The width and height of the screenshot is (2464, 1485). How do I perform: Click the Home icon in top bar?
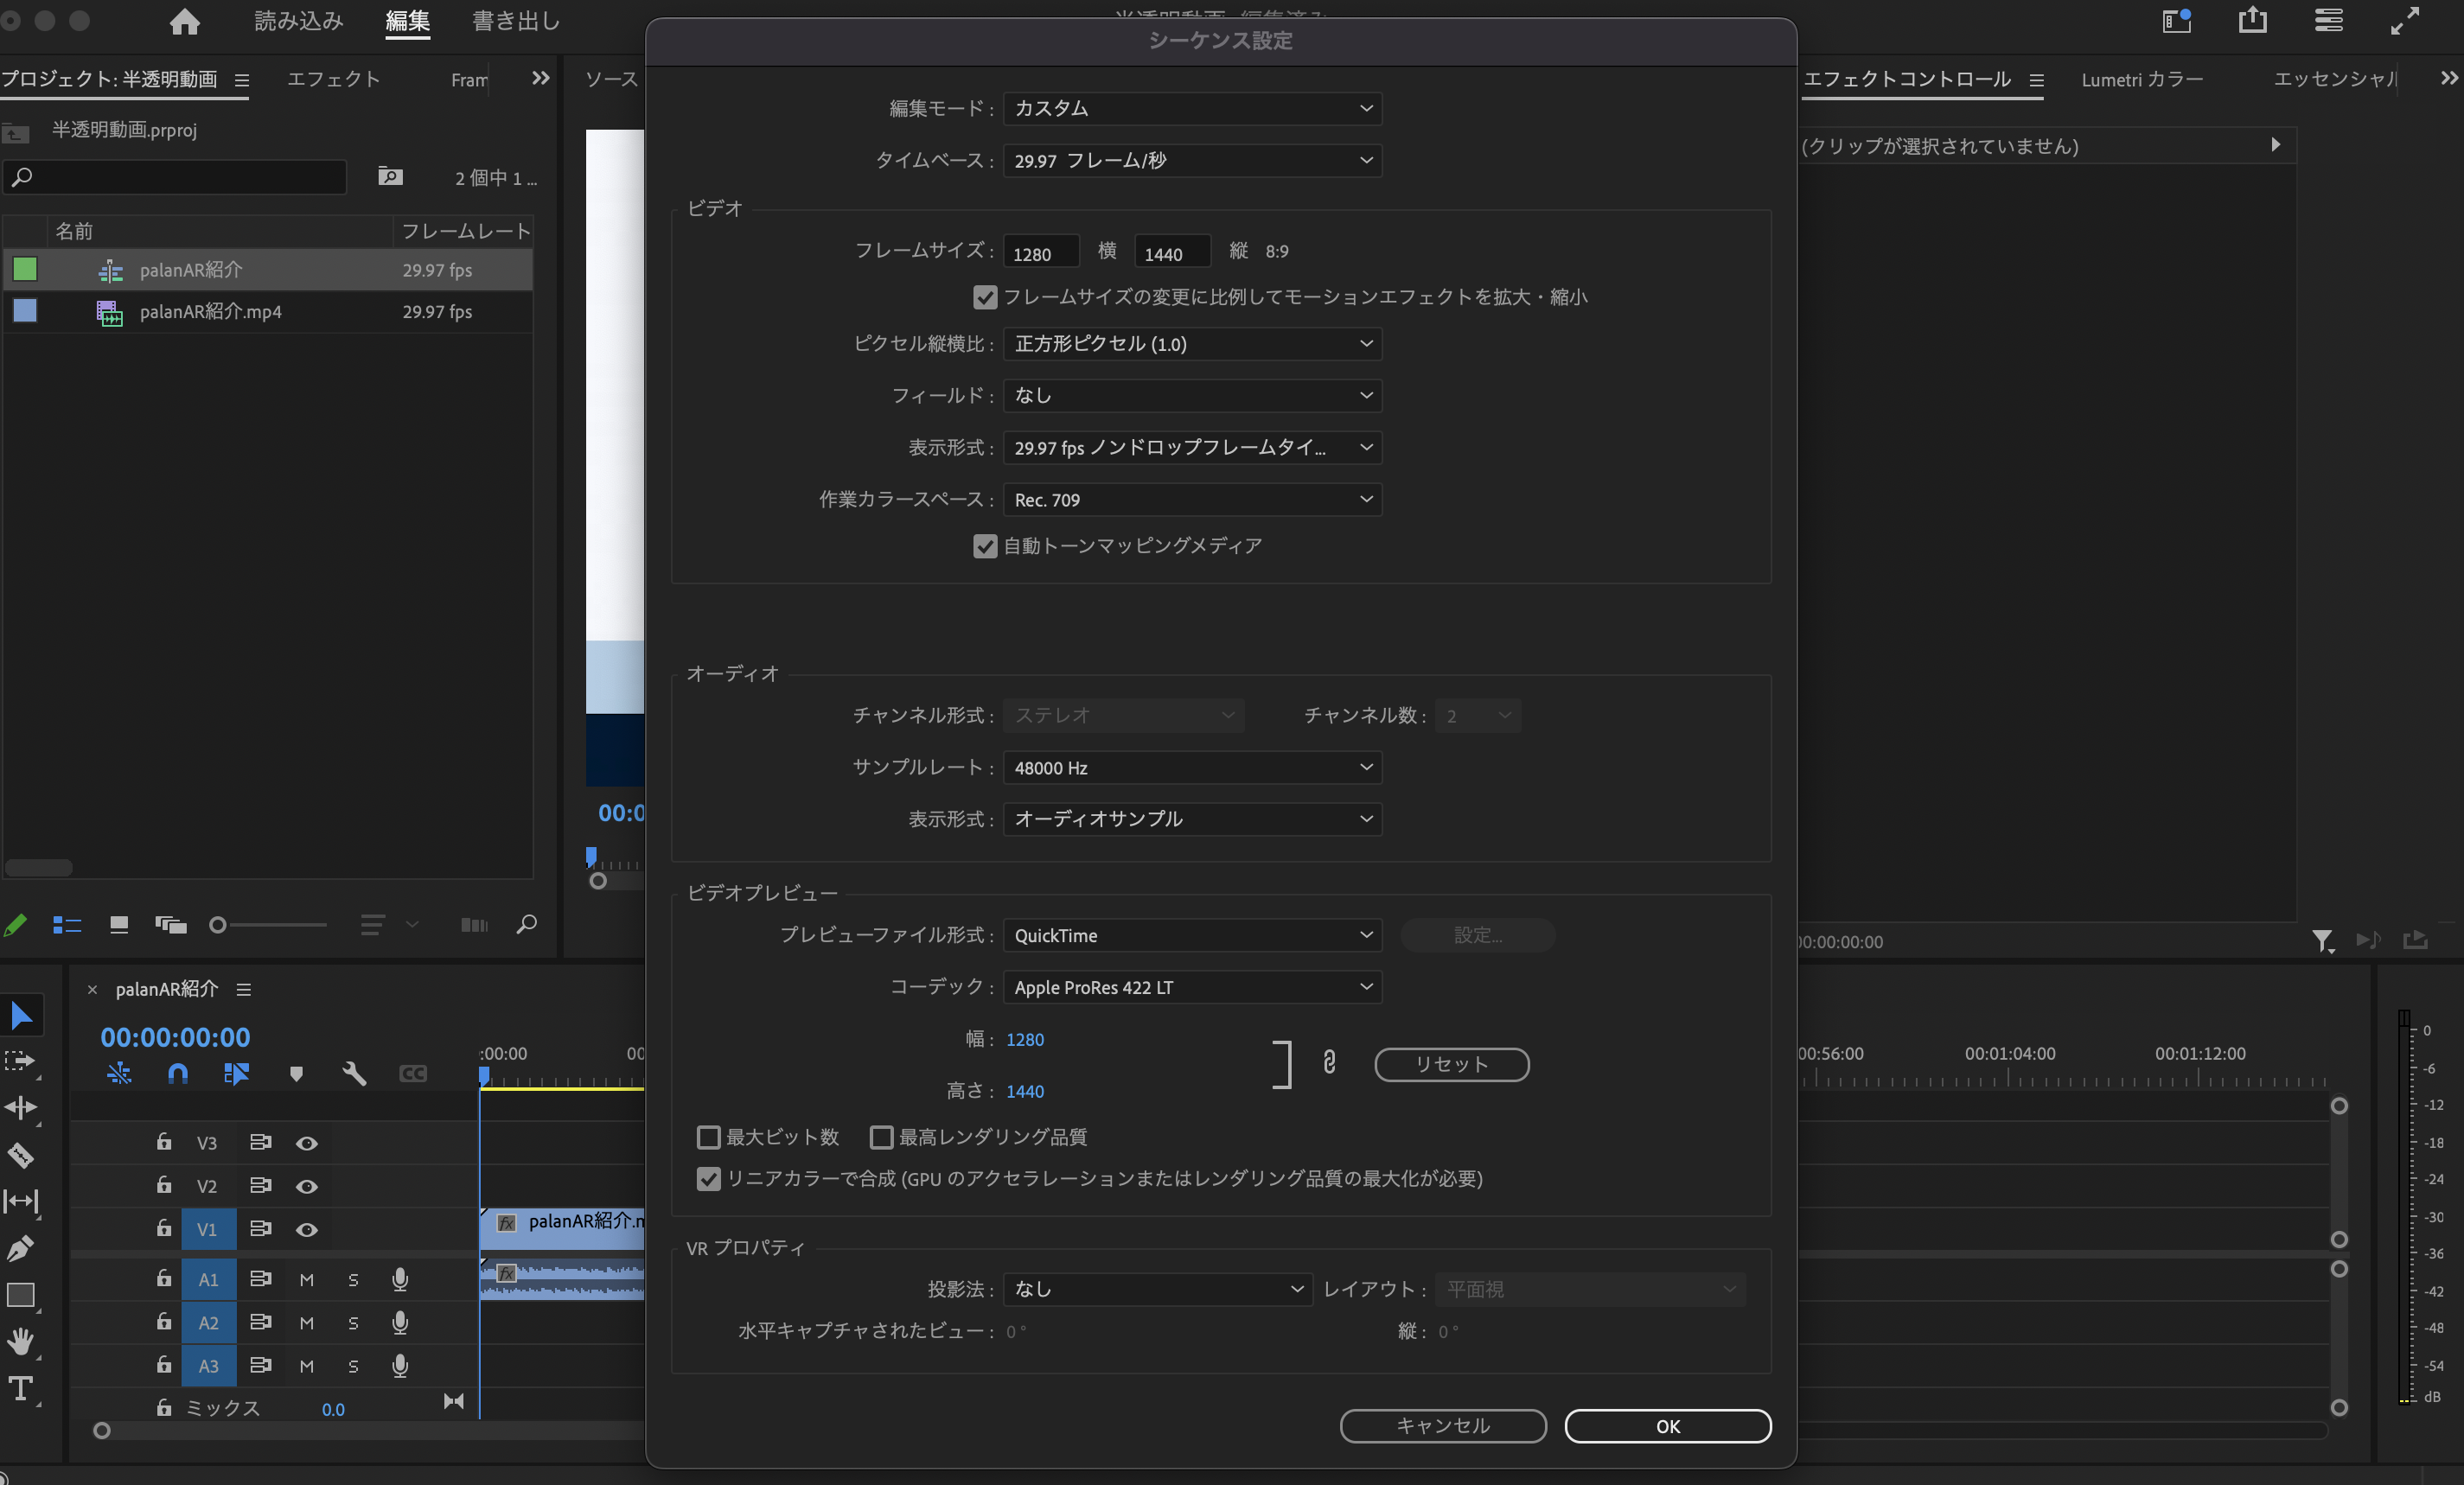pos(184,22)
